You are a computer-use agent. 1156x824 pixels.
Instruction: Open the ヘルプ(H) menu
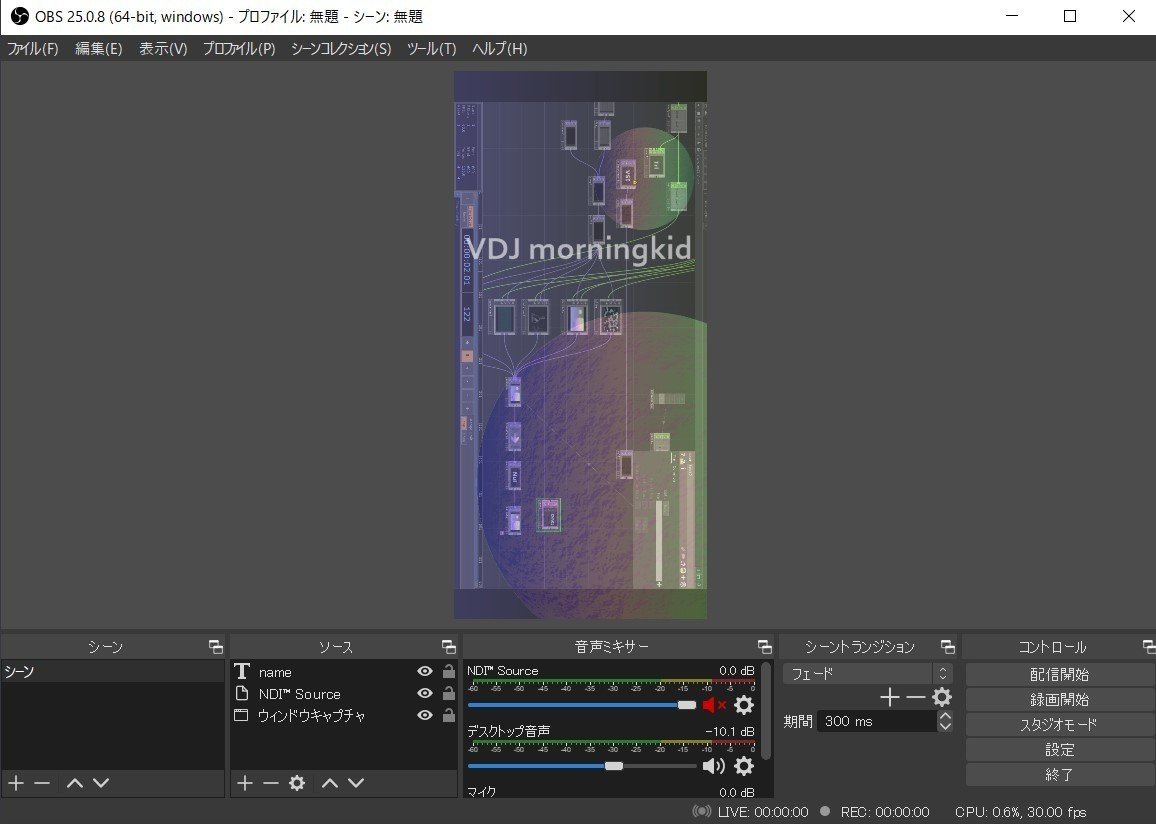pos(499,49)
